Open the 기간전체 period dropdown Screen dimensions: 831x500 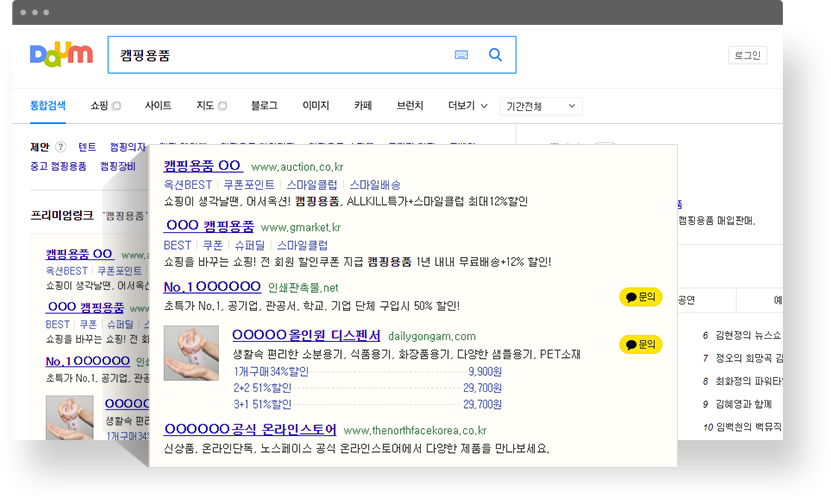click(541, 107)
